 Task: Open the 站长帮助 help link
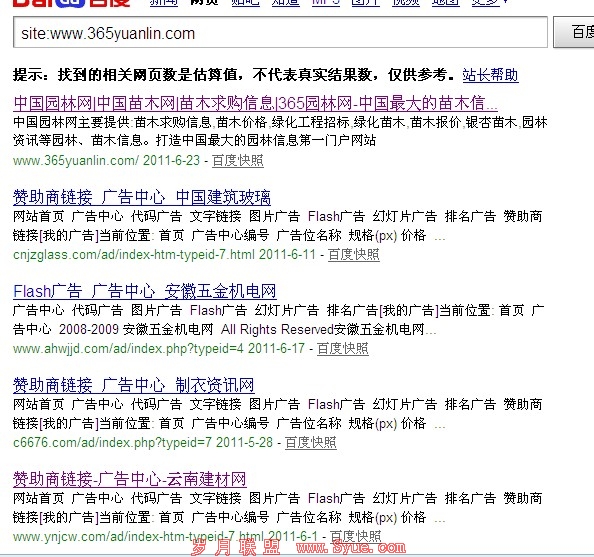coord(490,75)
